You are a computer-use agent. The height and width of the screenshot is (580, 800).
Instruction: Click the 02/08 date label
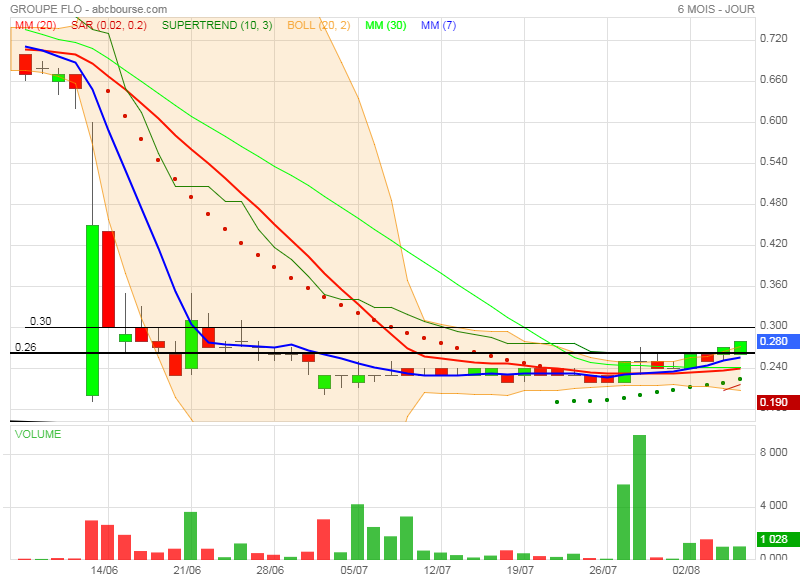[x=686, y=570]
